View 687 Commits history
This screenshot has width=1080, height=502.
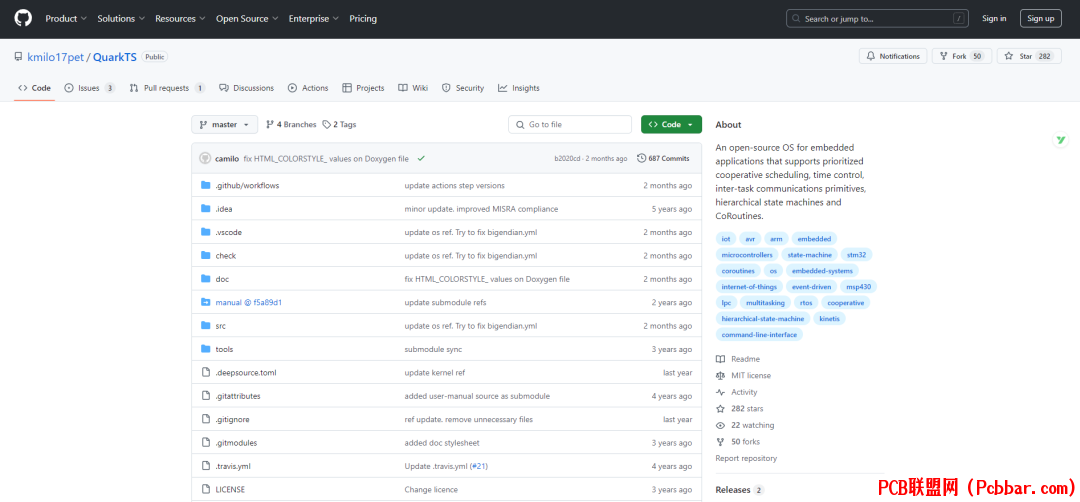pos(663,158)
